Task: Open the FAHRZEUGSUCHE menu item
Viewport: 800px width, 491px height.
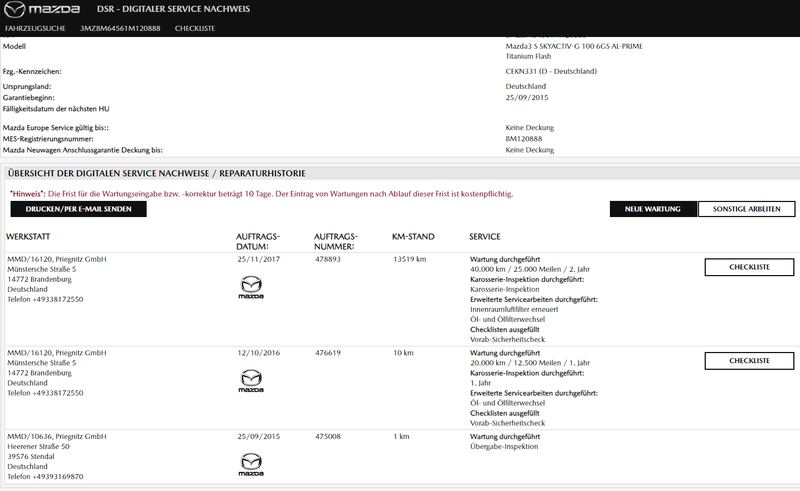Action: 35,29
